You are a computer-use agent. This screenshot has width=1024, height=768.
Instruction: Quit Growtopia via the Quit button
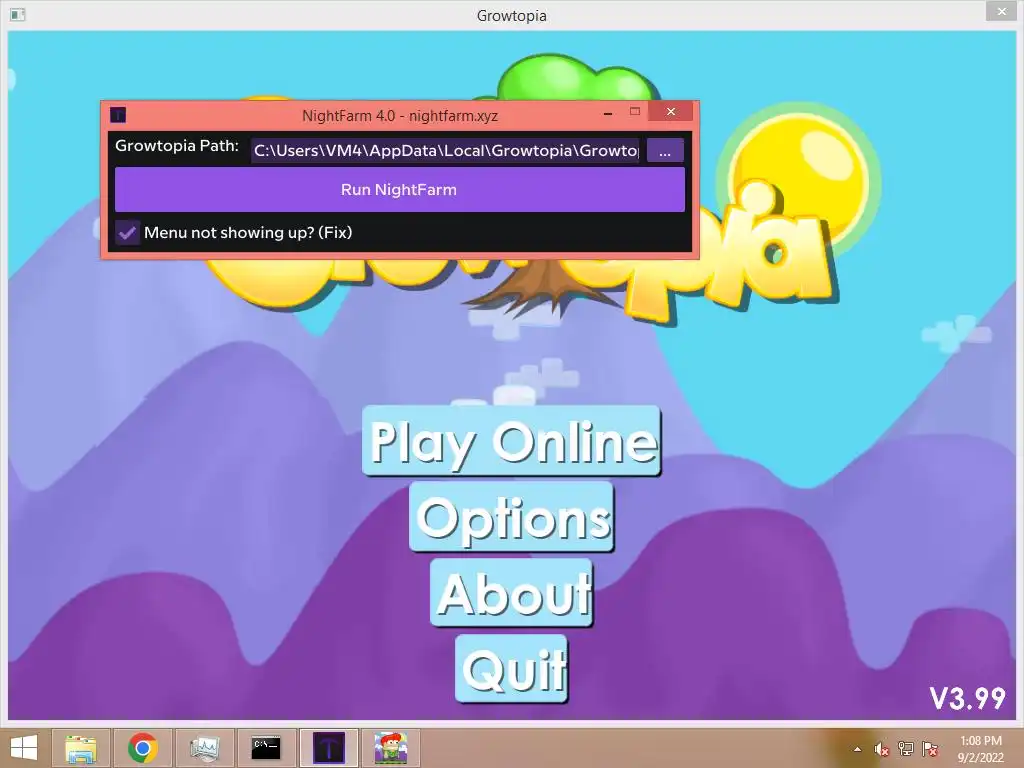click(x=512, y=668)
